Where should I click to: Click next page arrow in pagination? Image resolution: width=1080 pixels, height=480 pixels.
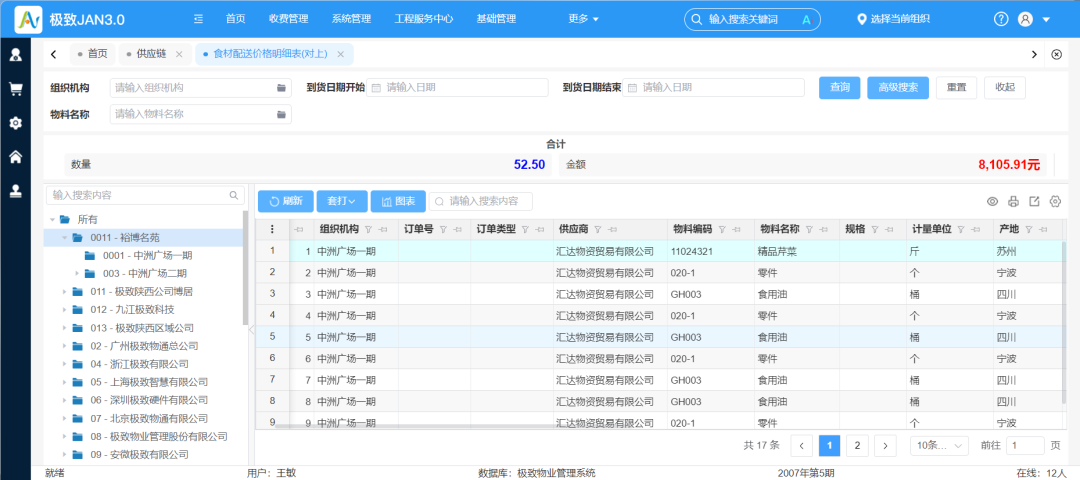[x=886, y=446]
